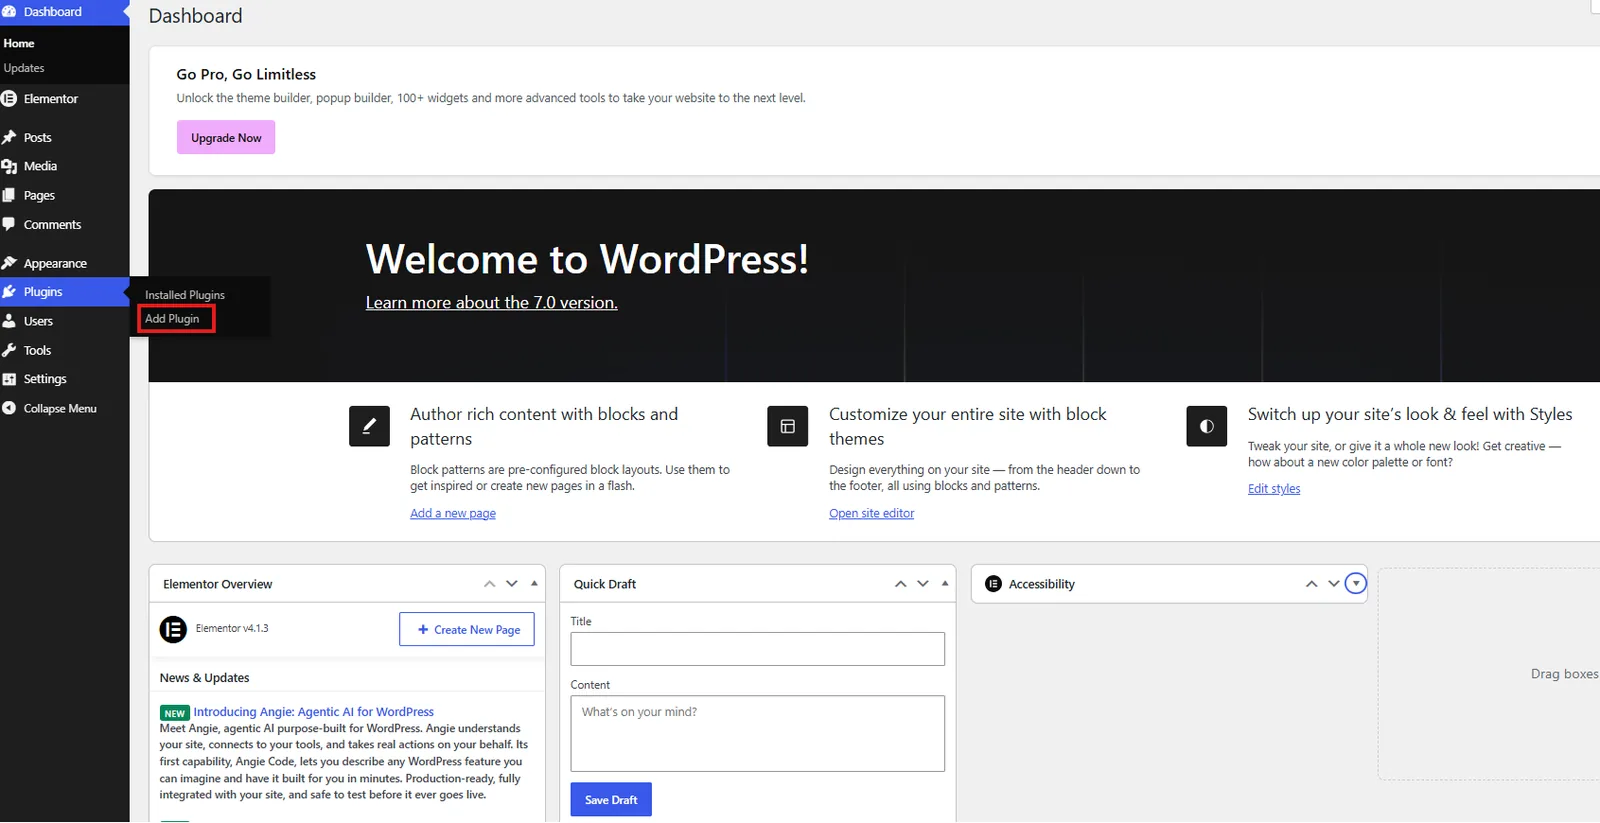Open Installed Plugins submenu item
The height and width of the screenshot is (823, 1600).
(x=185, y=295)
